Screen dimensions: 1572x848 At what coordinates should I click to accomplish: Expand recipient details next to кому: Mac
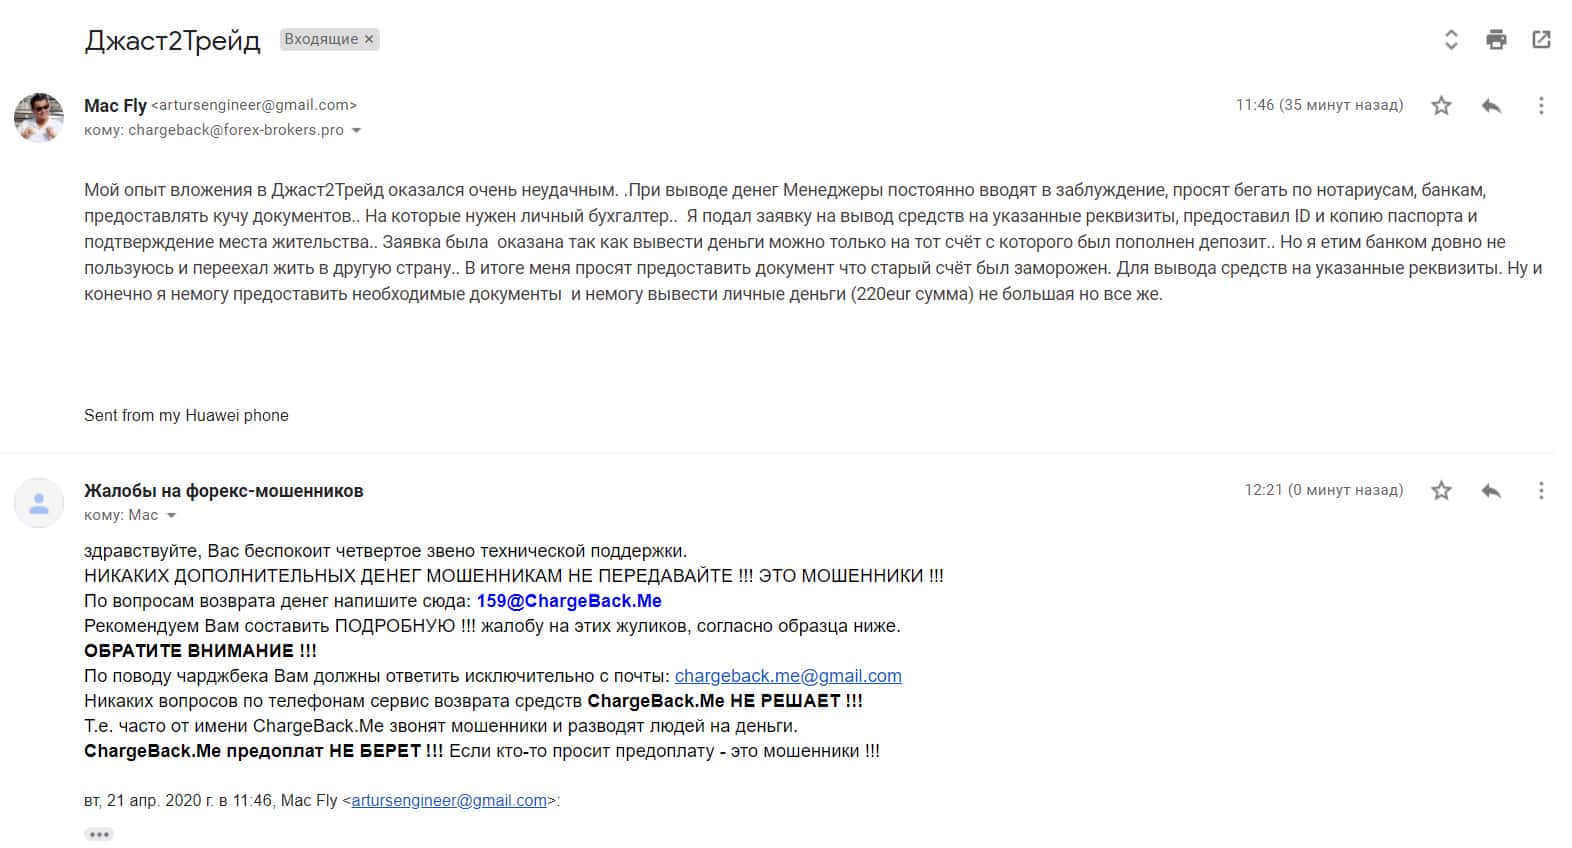point(171,516)
